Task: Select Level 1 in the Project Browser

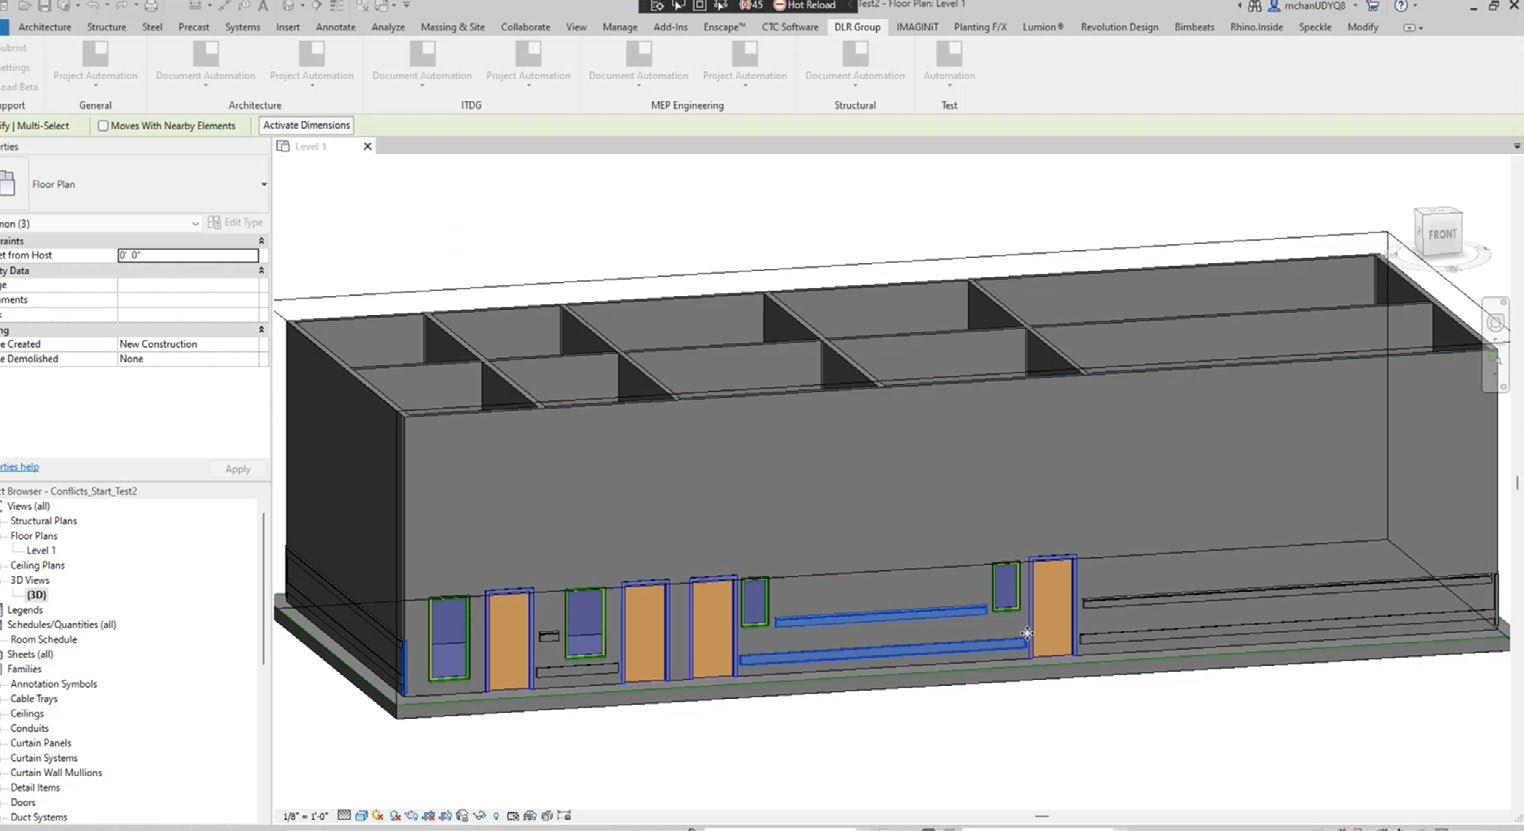Action: point(41,550)
